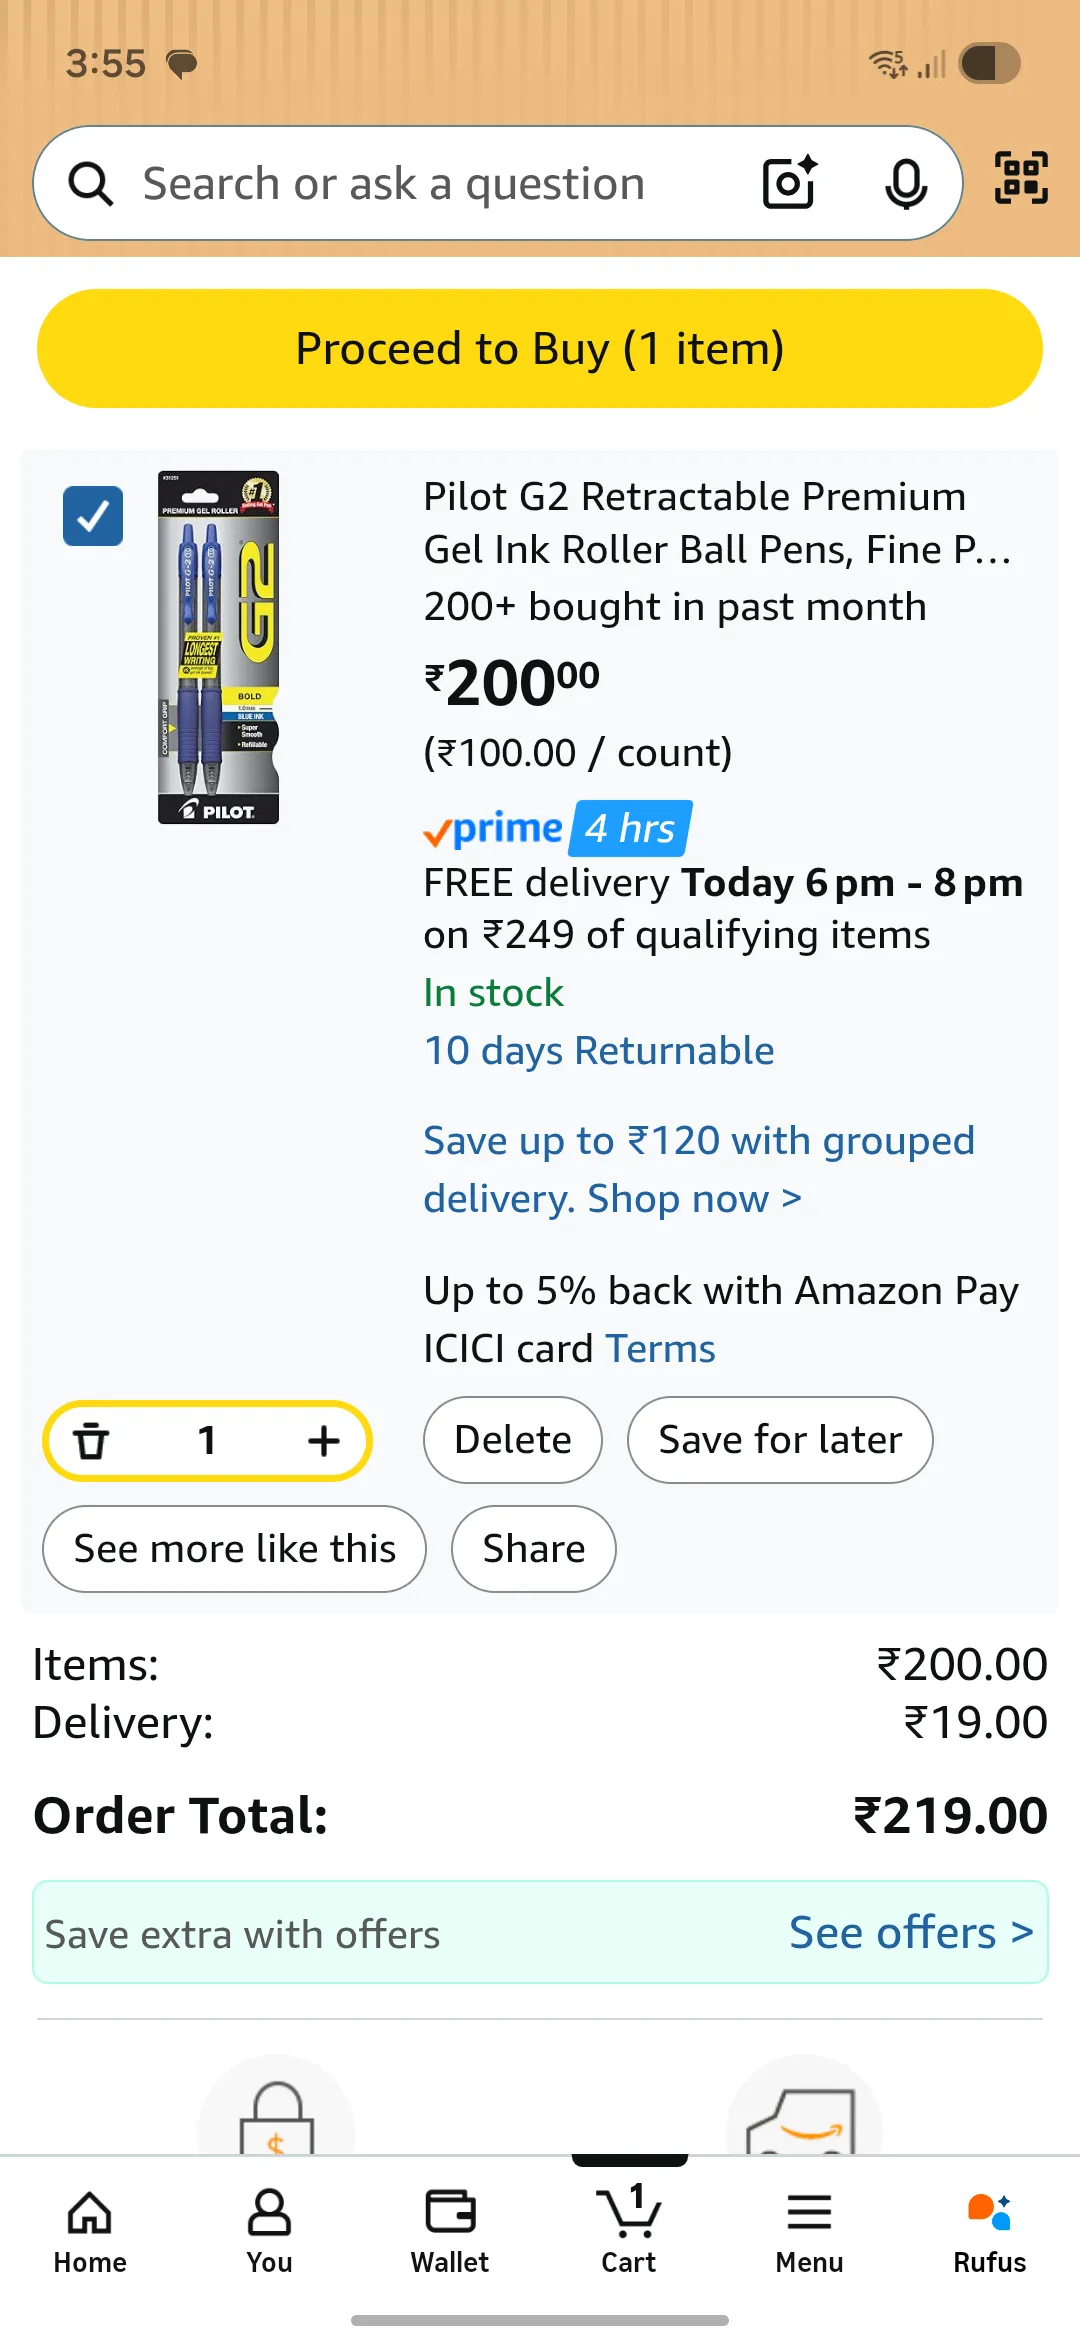Viewport: 1080px width, 2340px height.
Task: Tap the microphone voice search icon
Action: pos(906,183)
